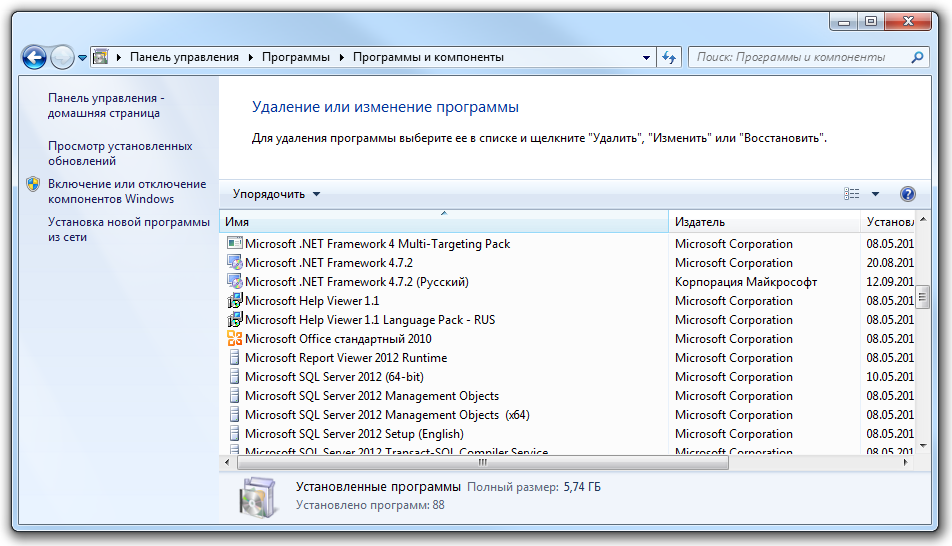The image size is (952, 546).
Task: Select 'Microsoft SQL Server 2012 (64-bit)' entry
Action: tap(335, 377)
